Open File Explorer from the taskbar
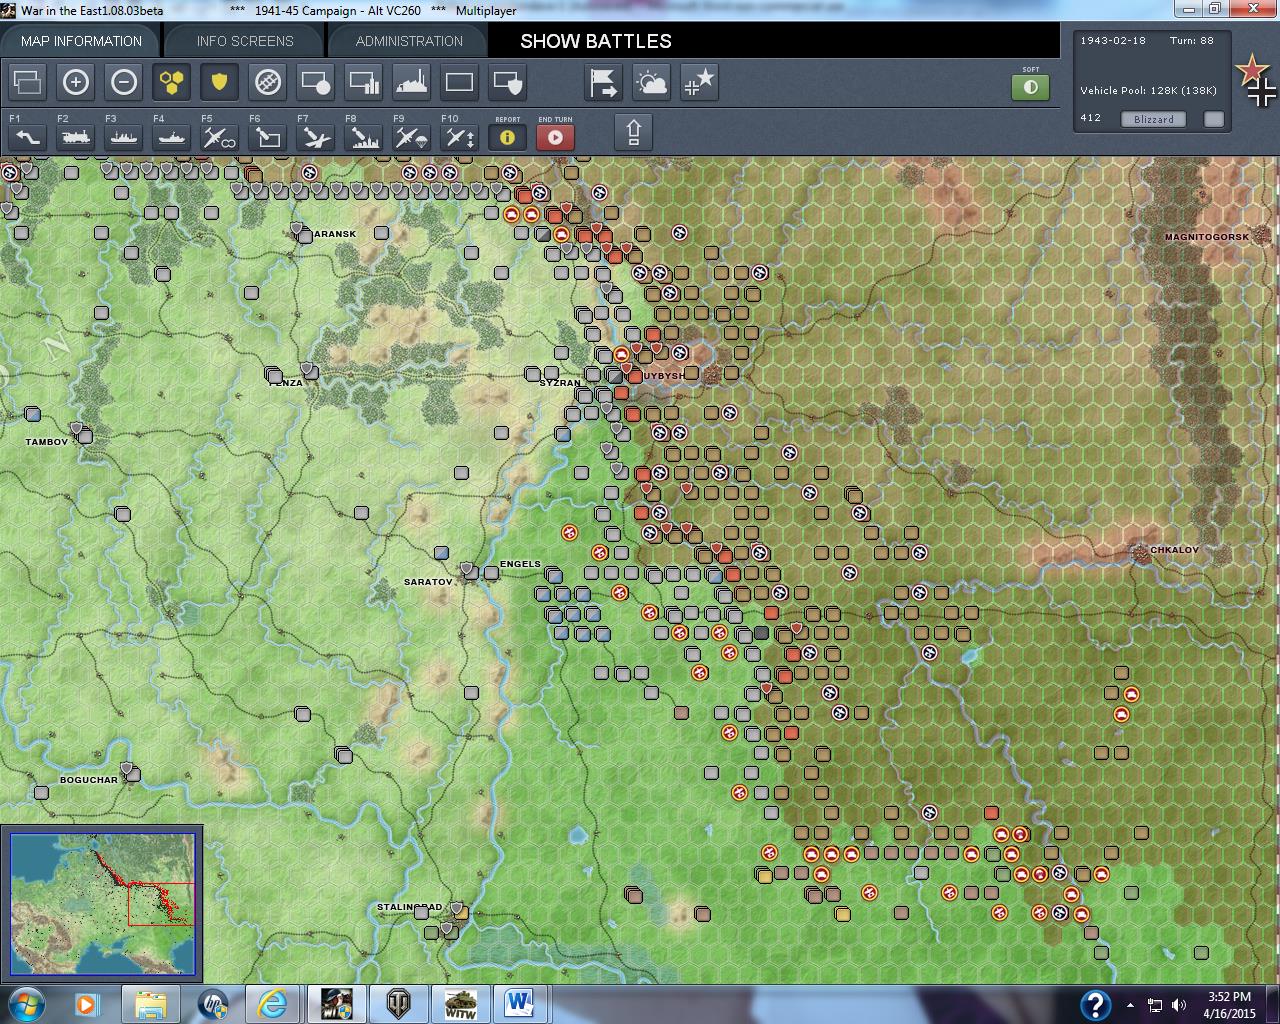The width and height of the screenshot is (1280, 1024). point(150,1003)
